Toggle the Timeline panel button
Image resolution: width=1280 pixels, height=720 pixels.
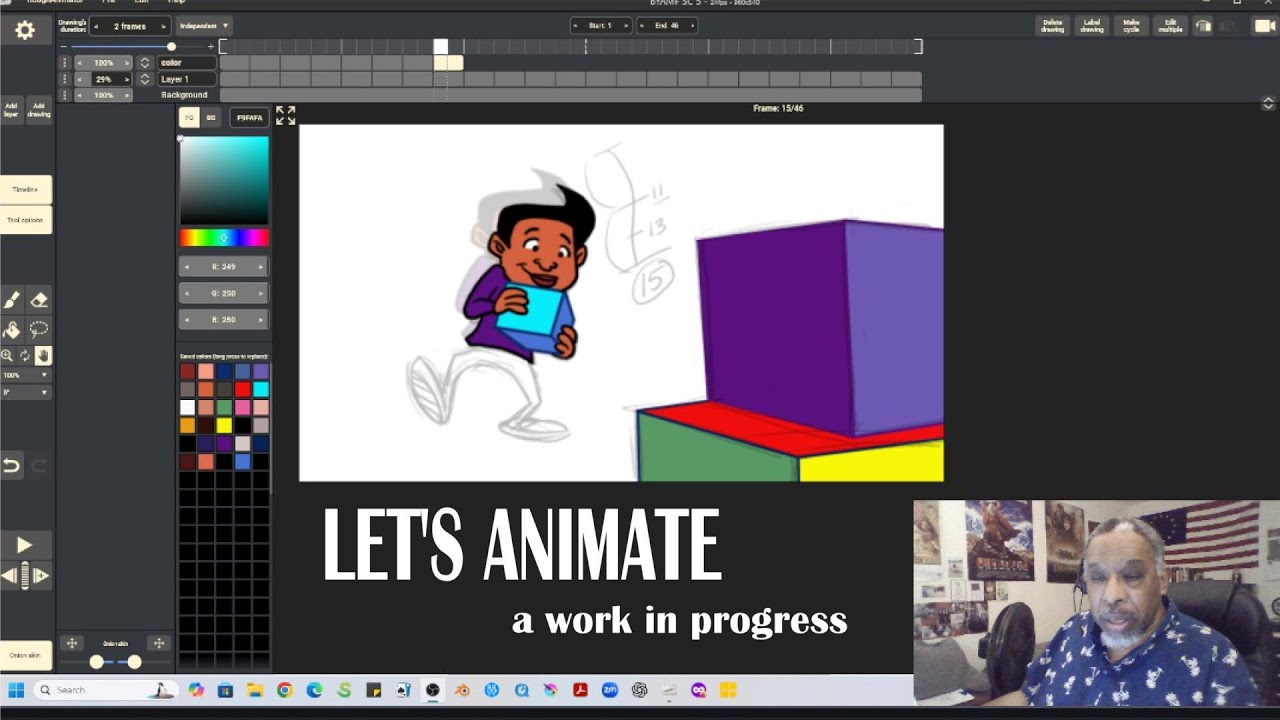25,189
